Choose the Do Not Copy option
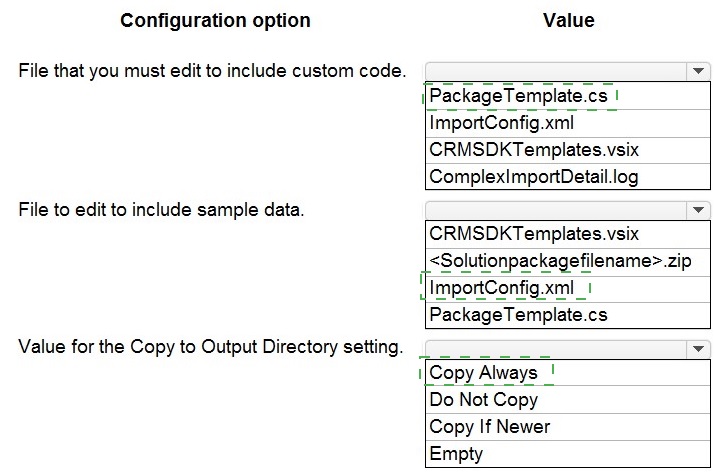This screenshot has width=715, height=474. pyautogui.click(x=483, y=399)
